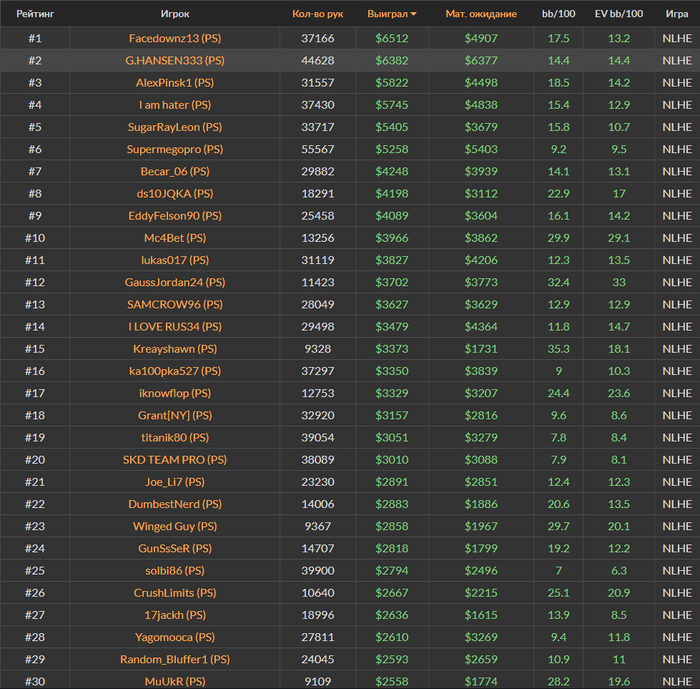Sort by Кол-во рук column header
700x689 pixels.
317,14
